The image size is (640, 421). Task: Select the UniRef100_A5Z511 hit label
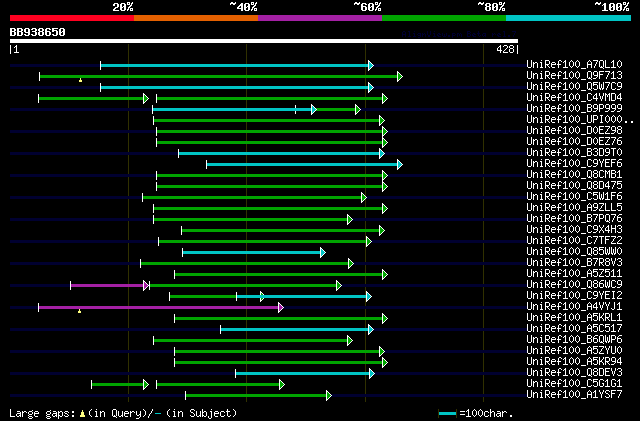[x=574, y=274]
